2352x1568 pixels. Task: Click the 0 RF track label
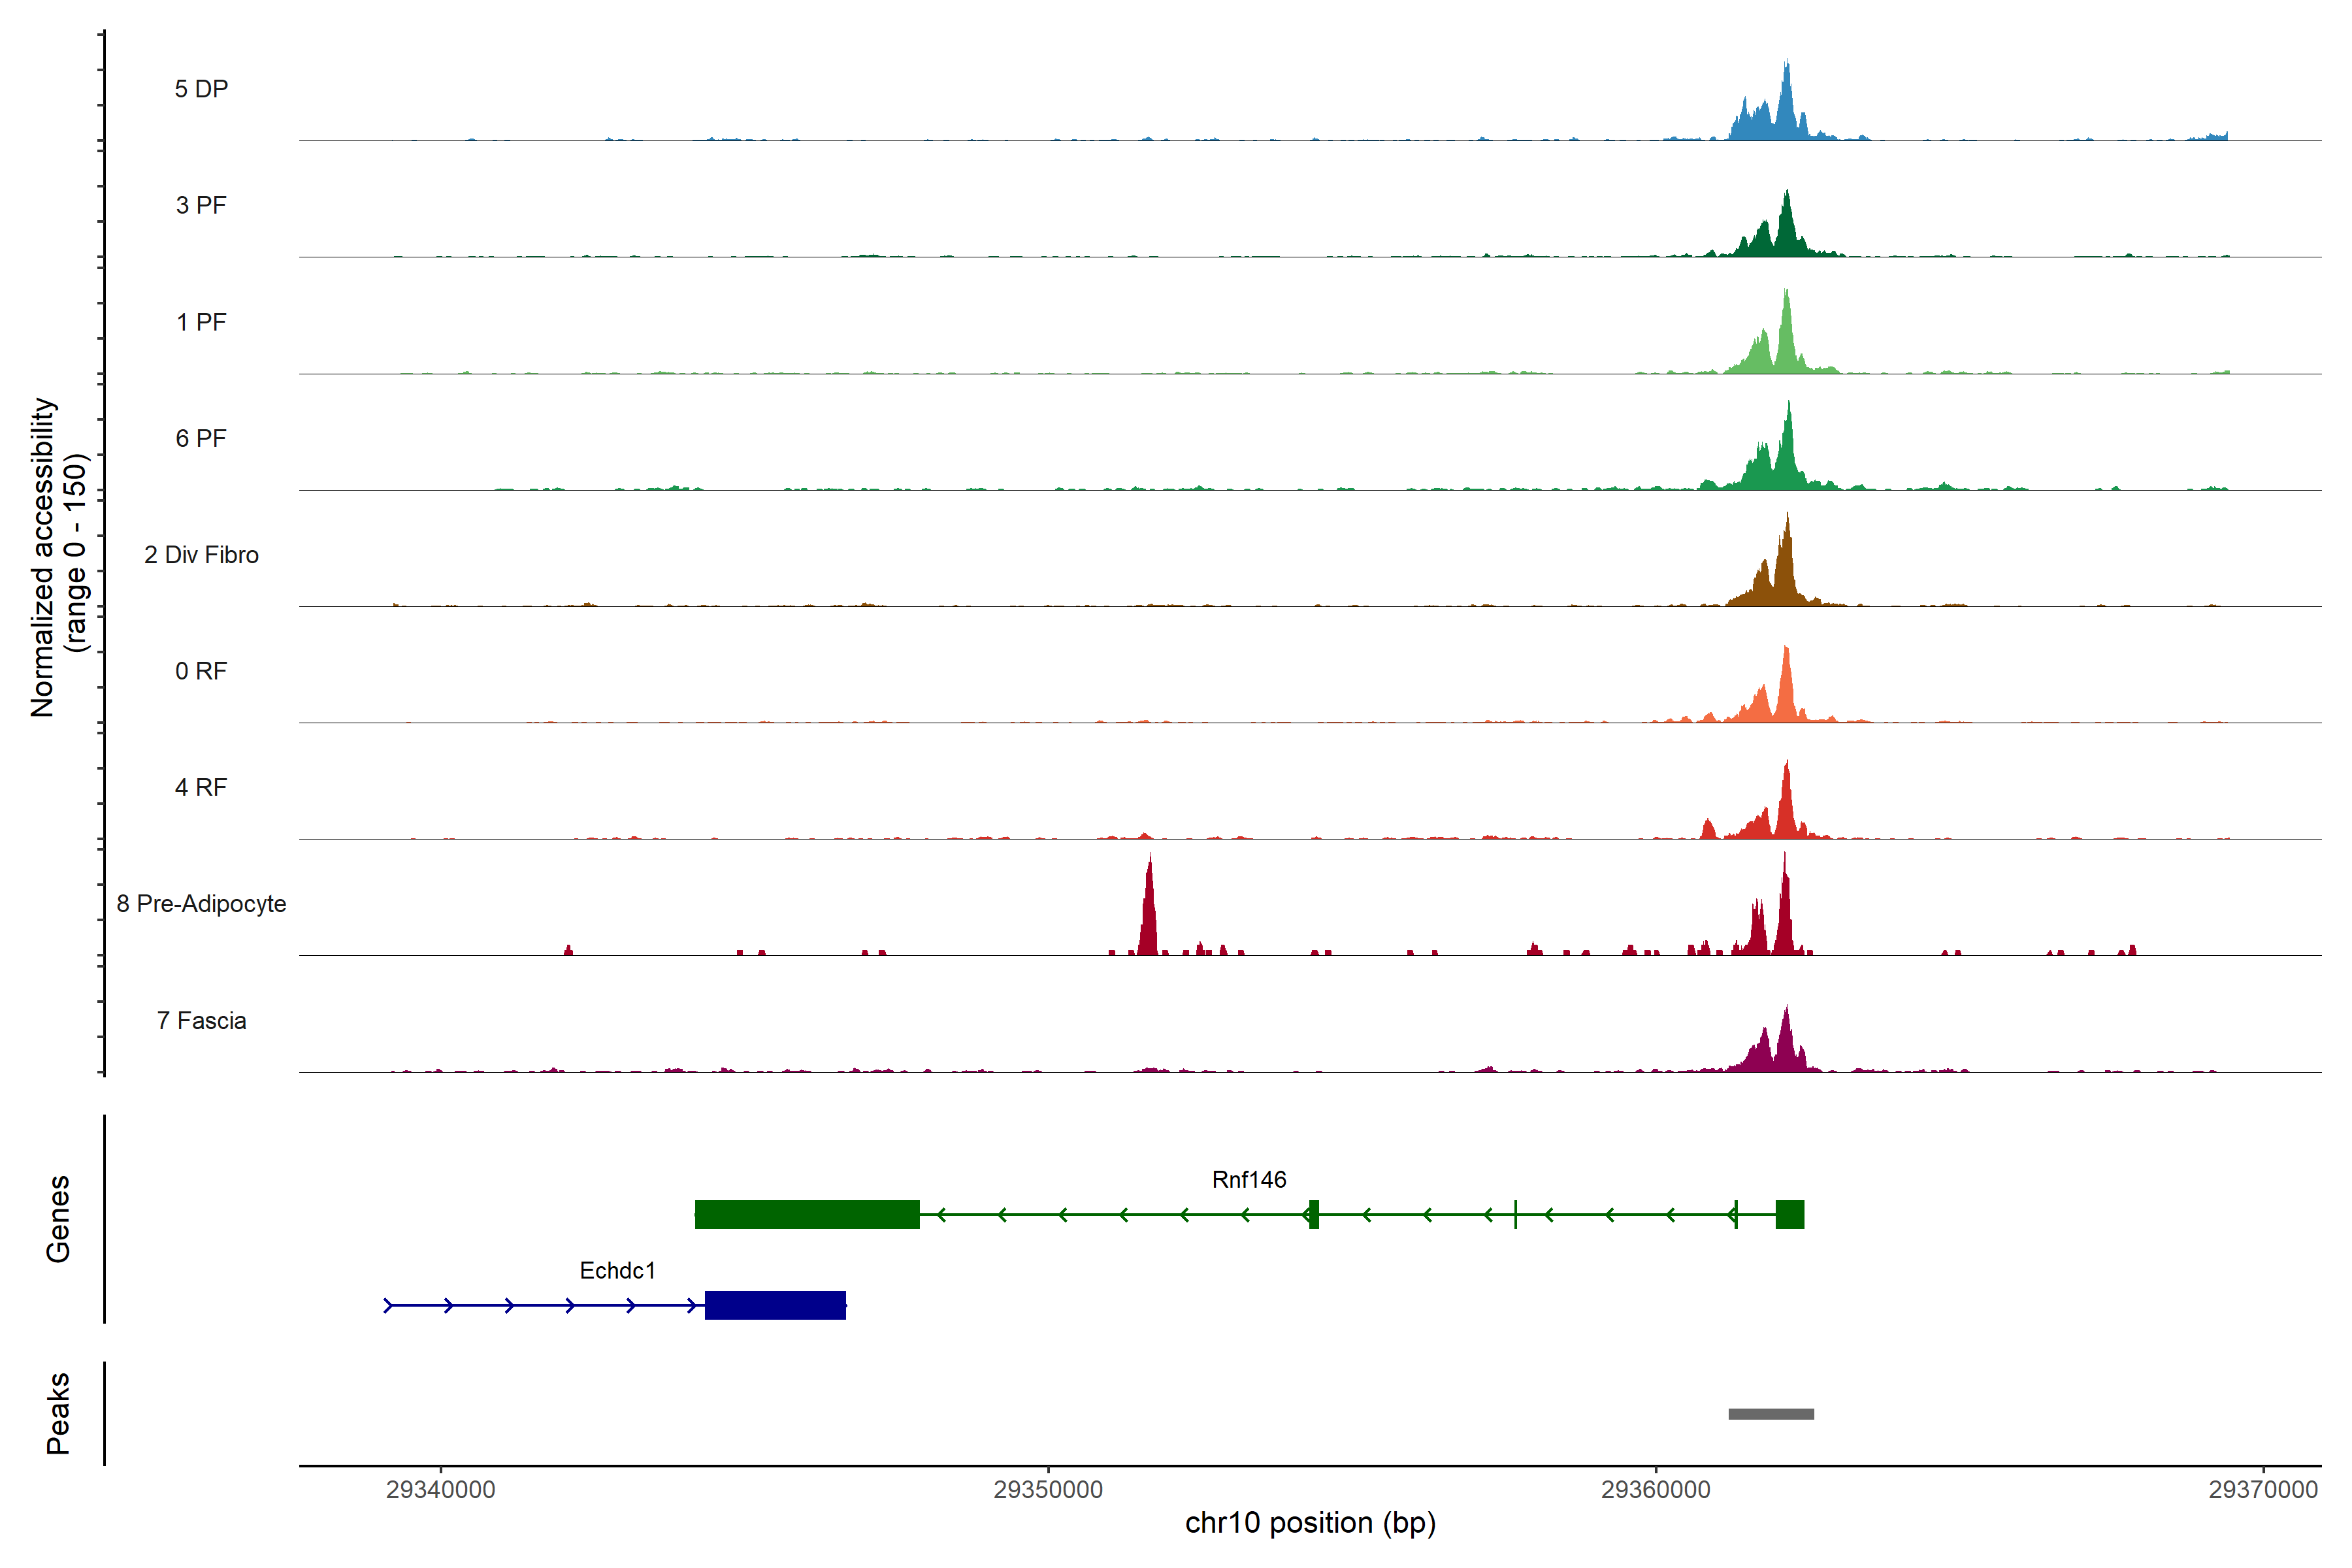[x=201, y=671]
